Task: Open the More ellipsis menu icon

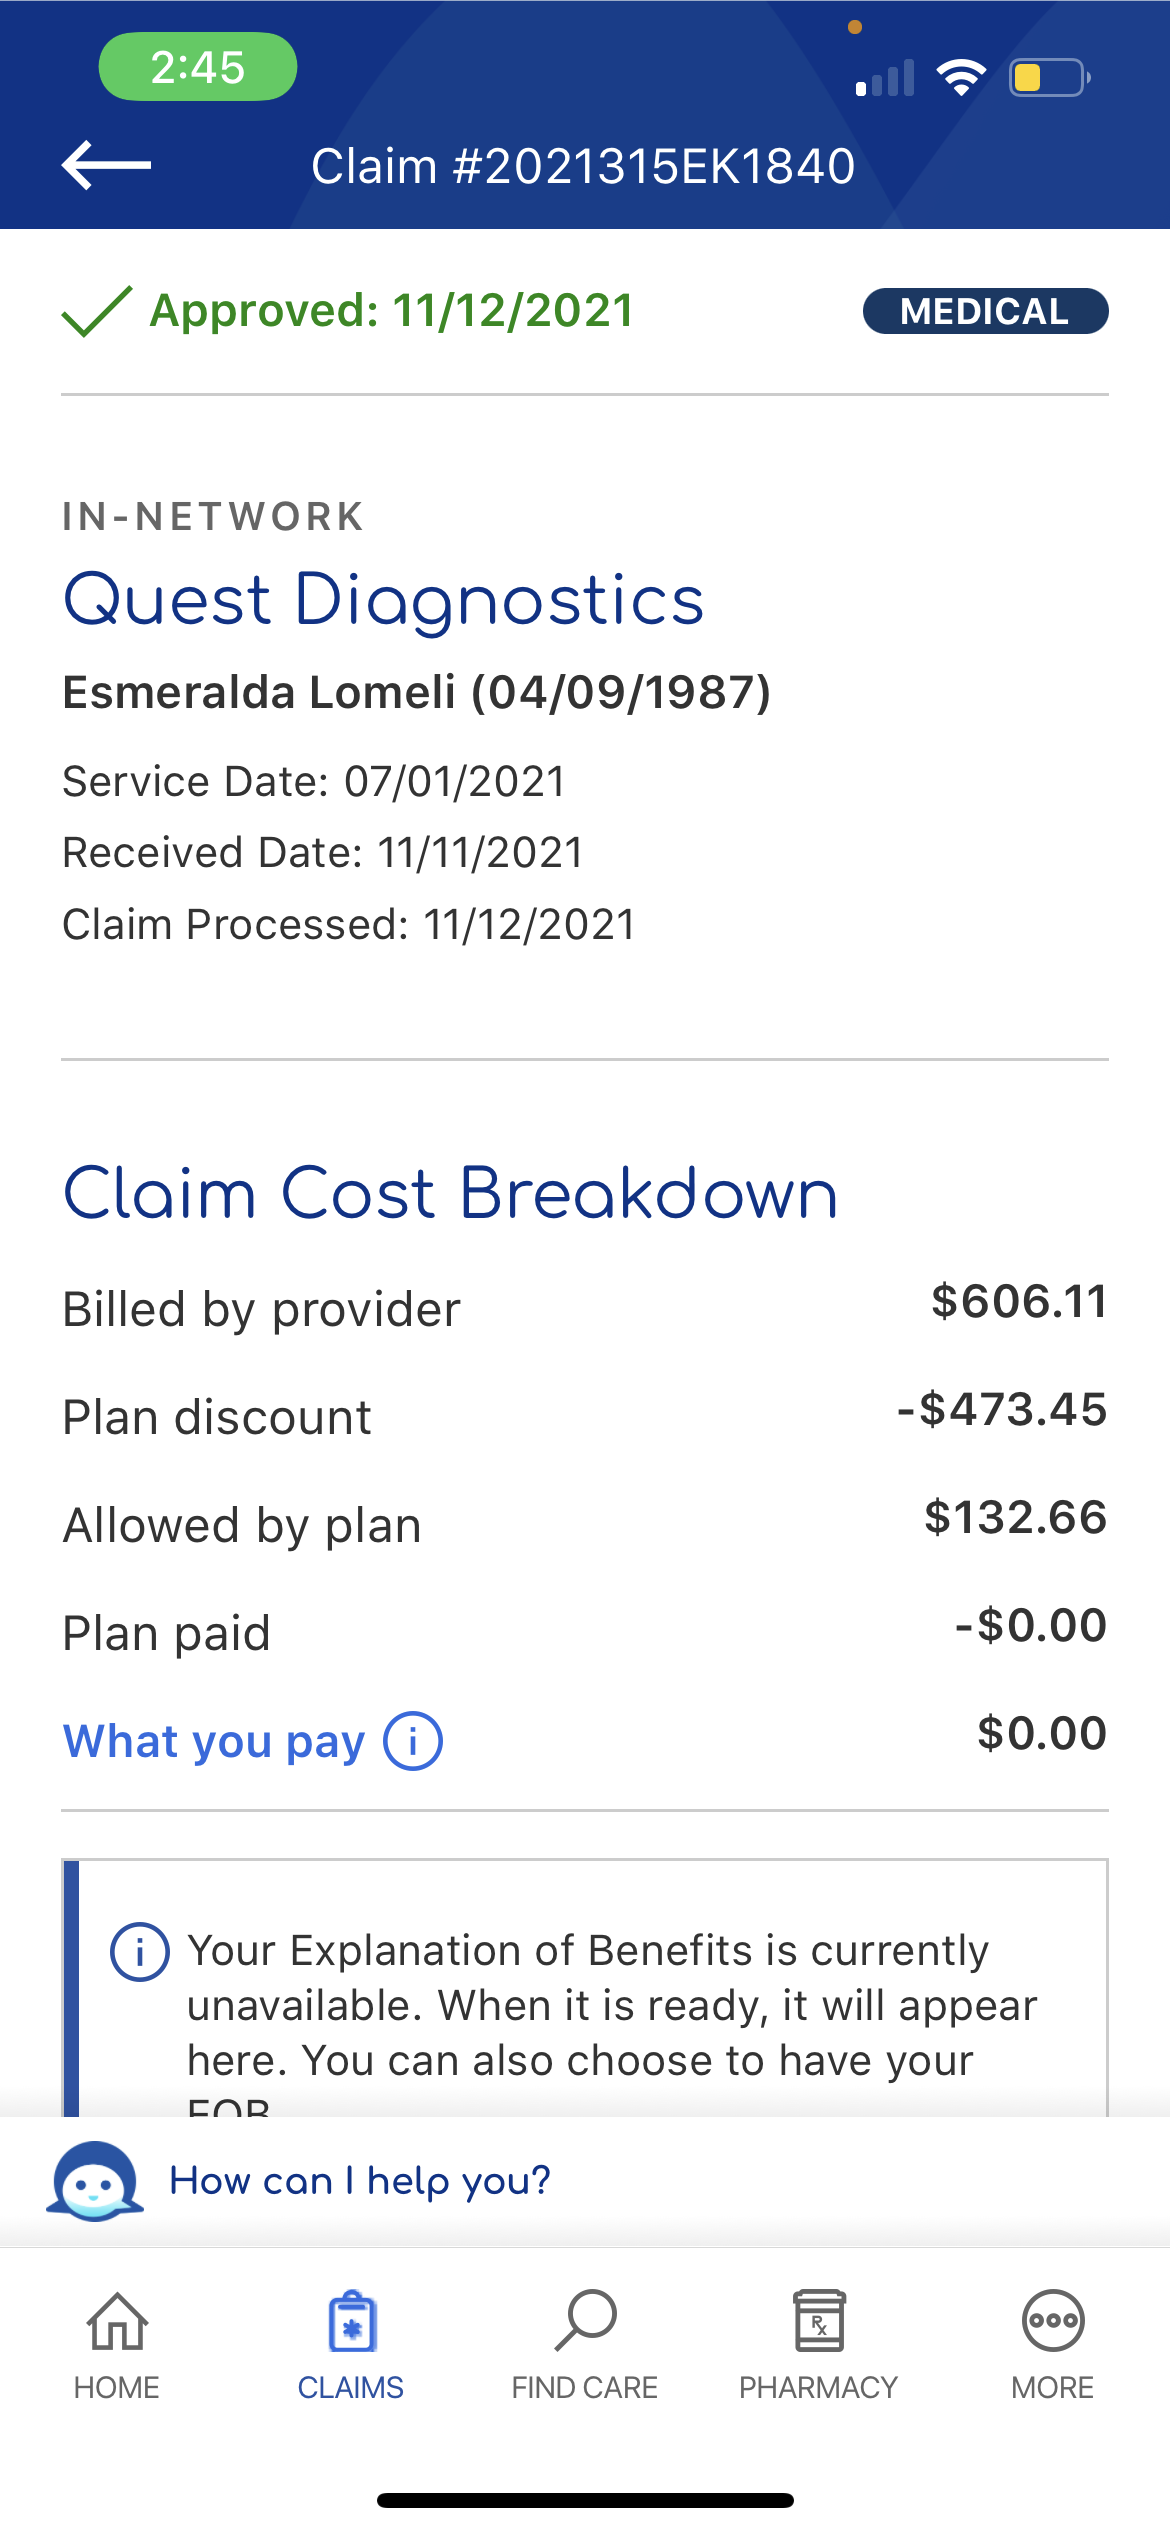Action: tap(1052, 2320)
